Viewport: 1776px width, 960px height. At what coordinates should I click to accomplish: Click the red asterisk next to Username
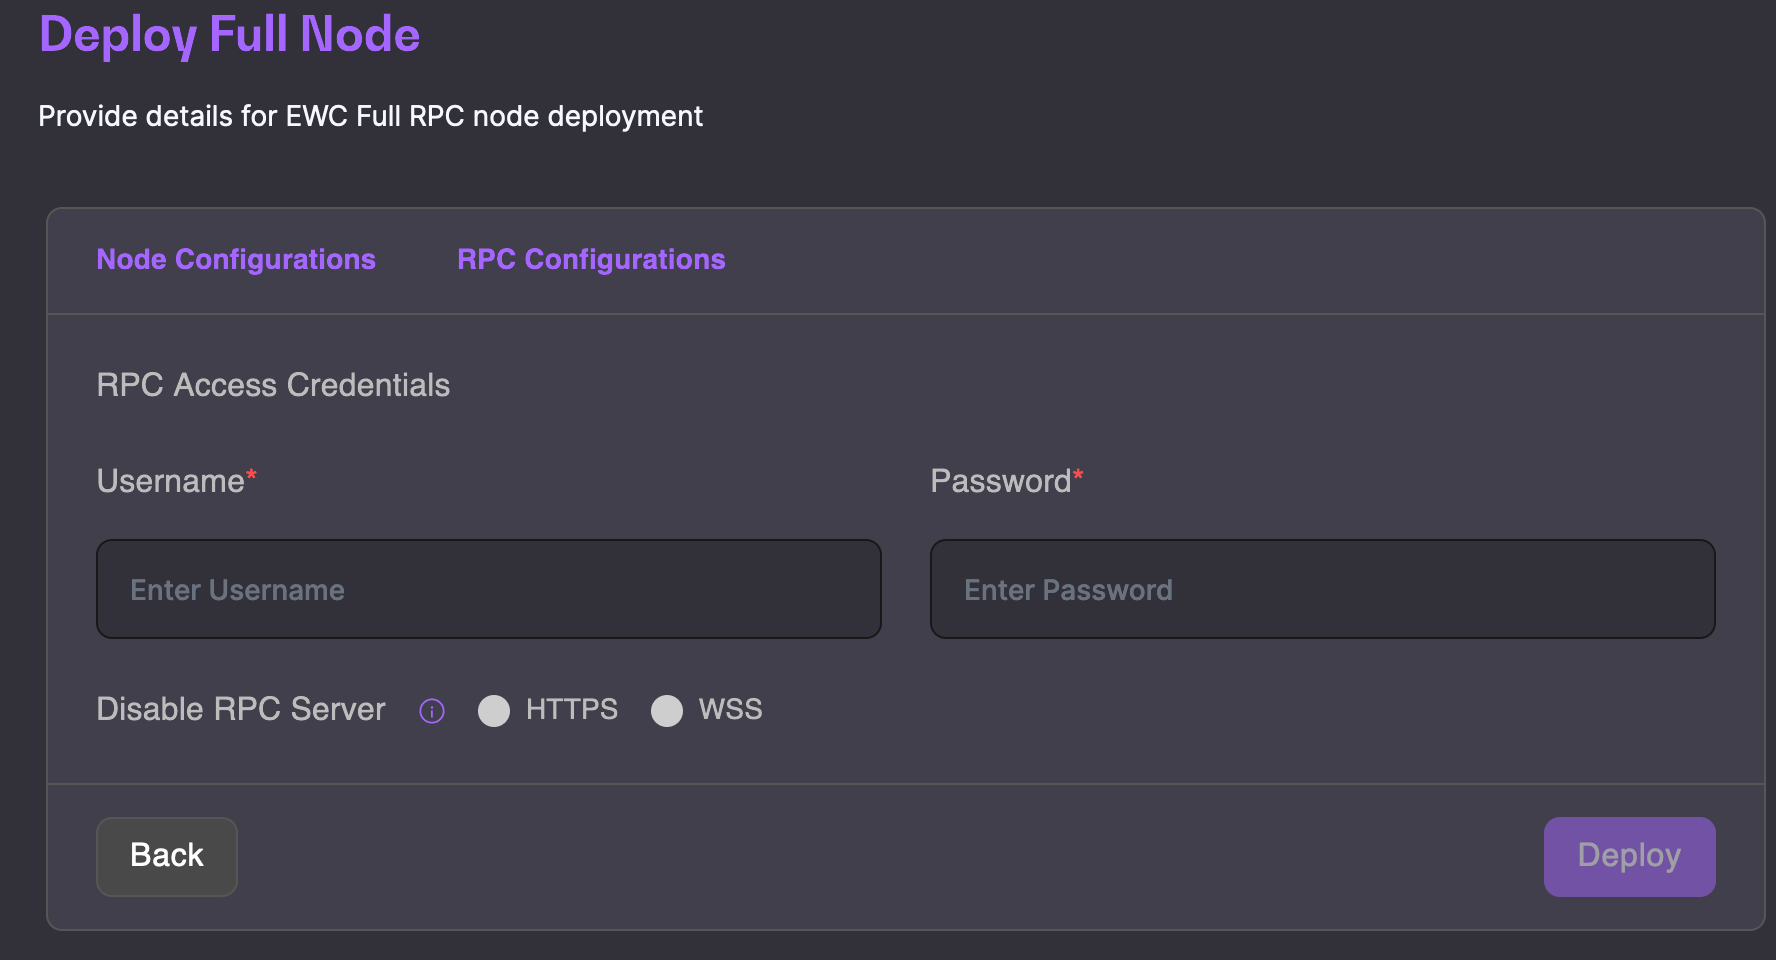252,474
